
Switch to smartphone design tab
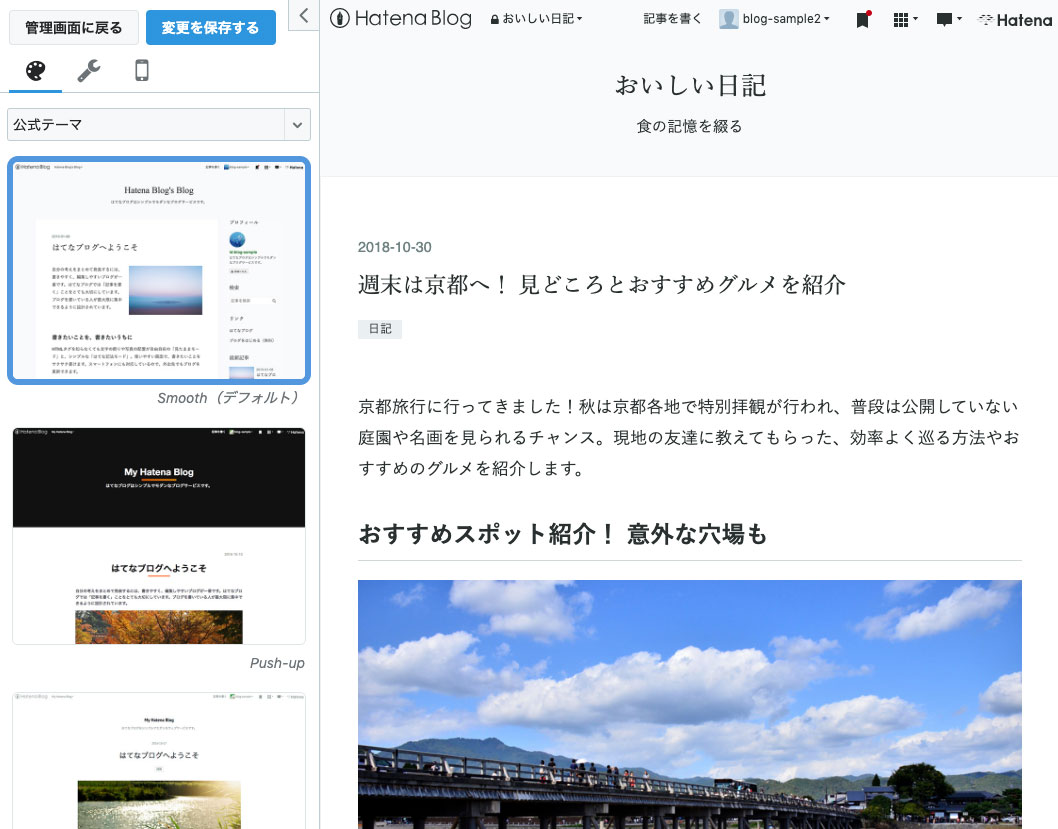point(142,70)
